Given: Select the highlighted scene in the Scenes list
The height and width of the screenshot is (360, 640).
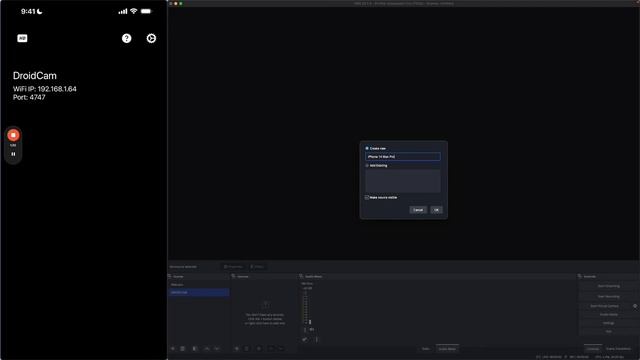Looking at the screenshot, I should (199, 292).
